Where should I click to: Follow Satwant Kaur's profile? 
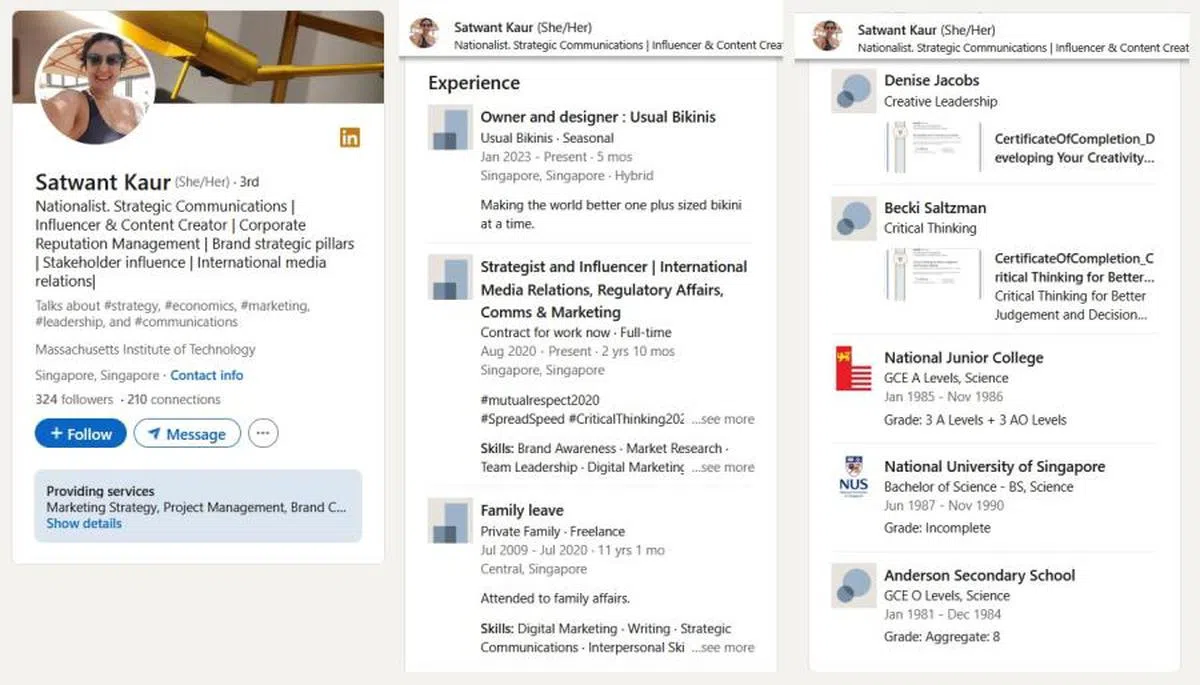80,434
